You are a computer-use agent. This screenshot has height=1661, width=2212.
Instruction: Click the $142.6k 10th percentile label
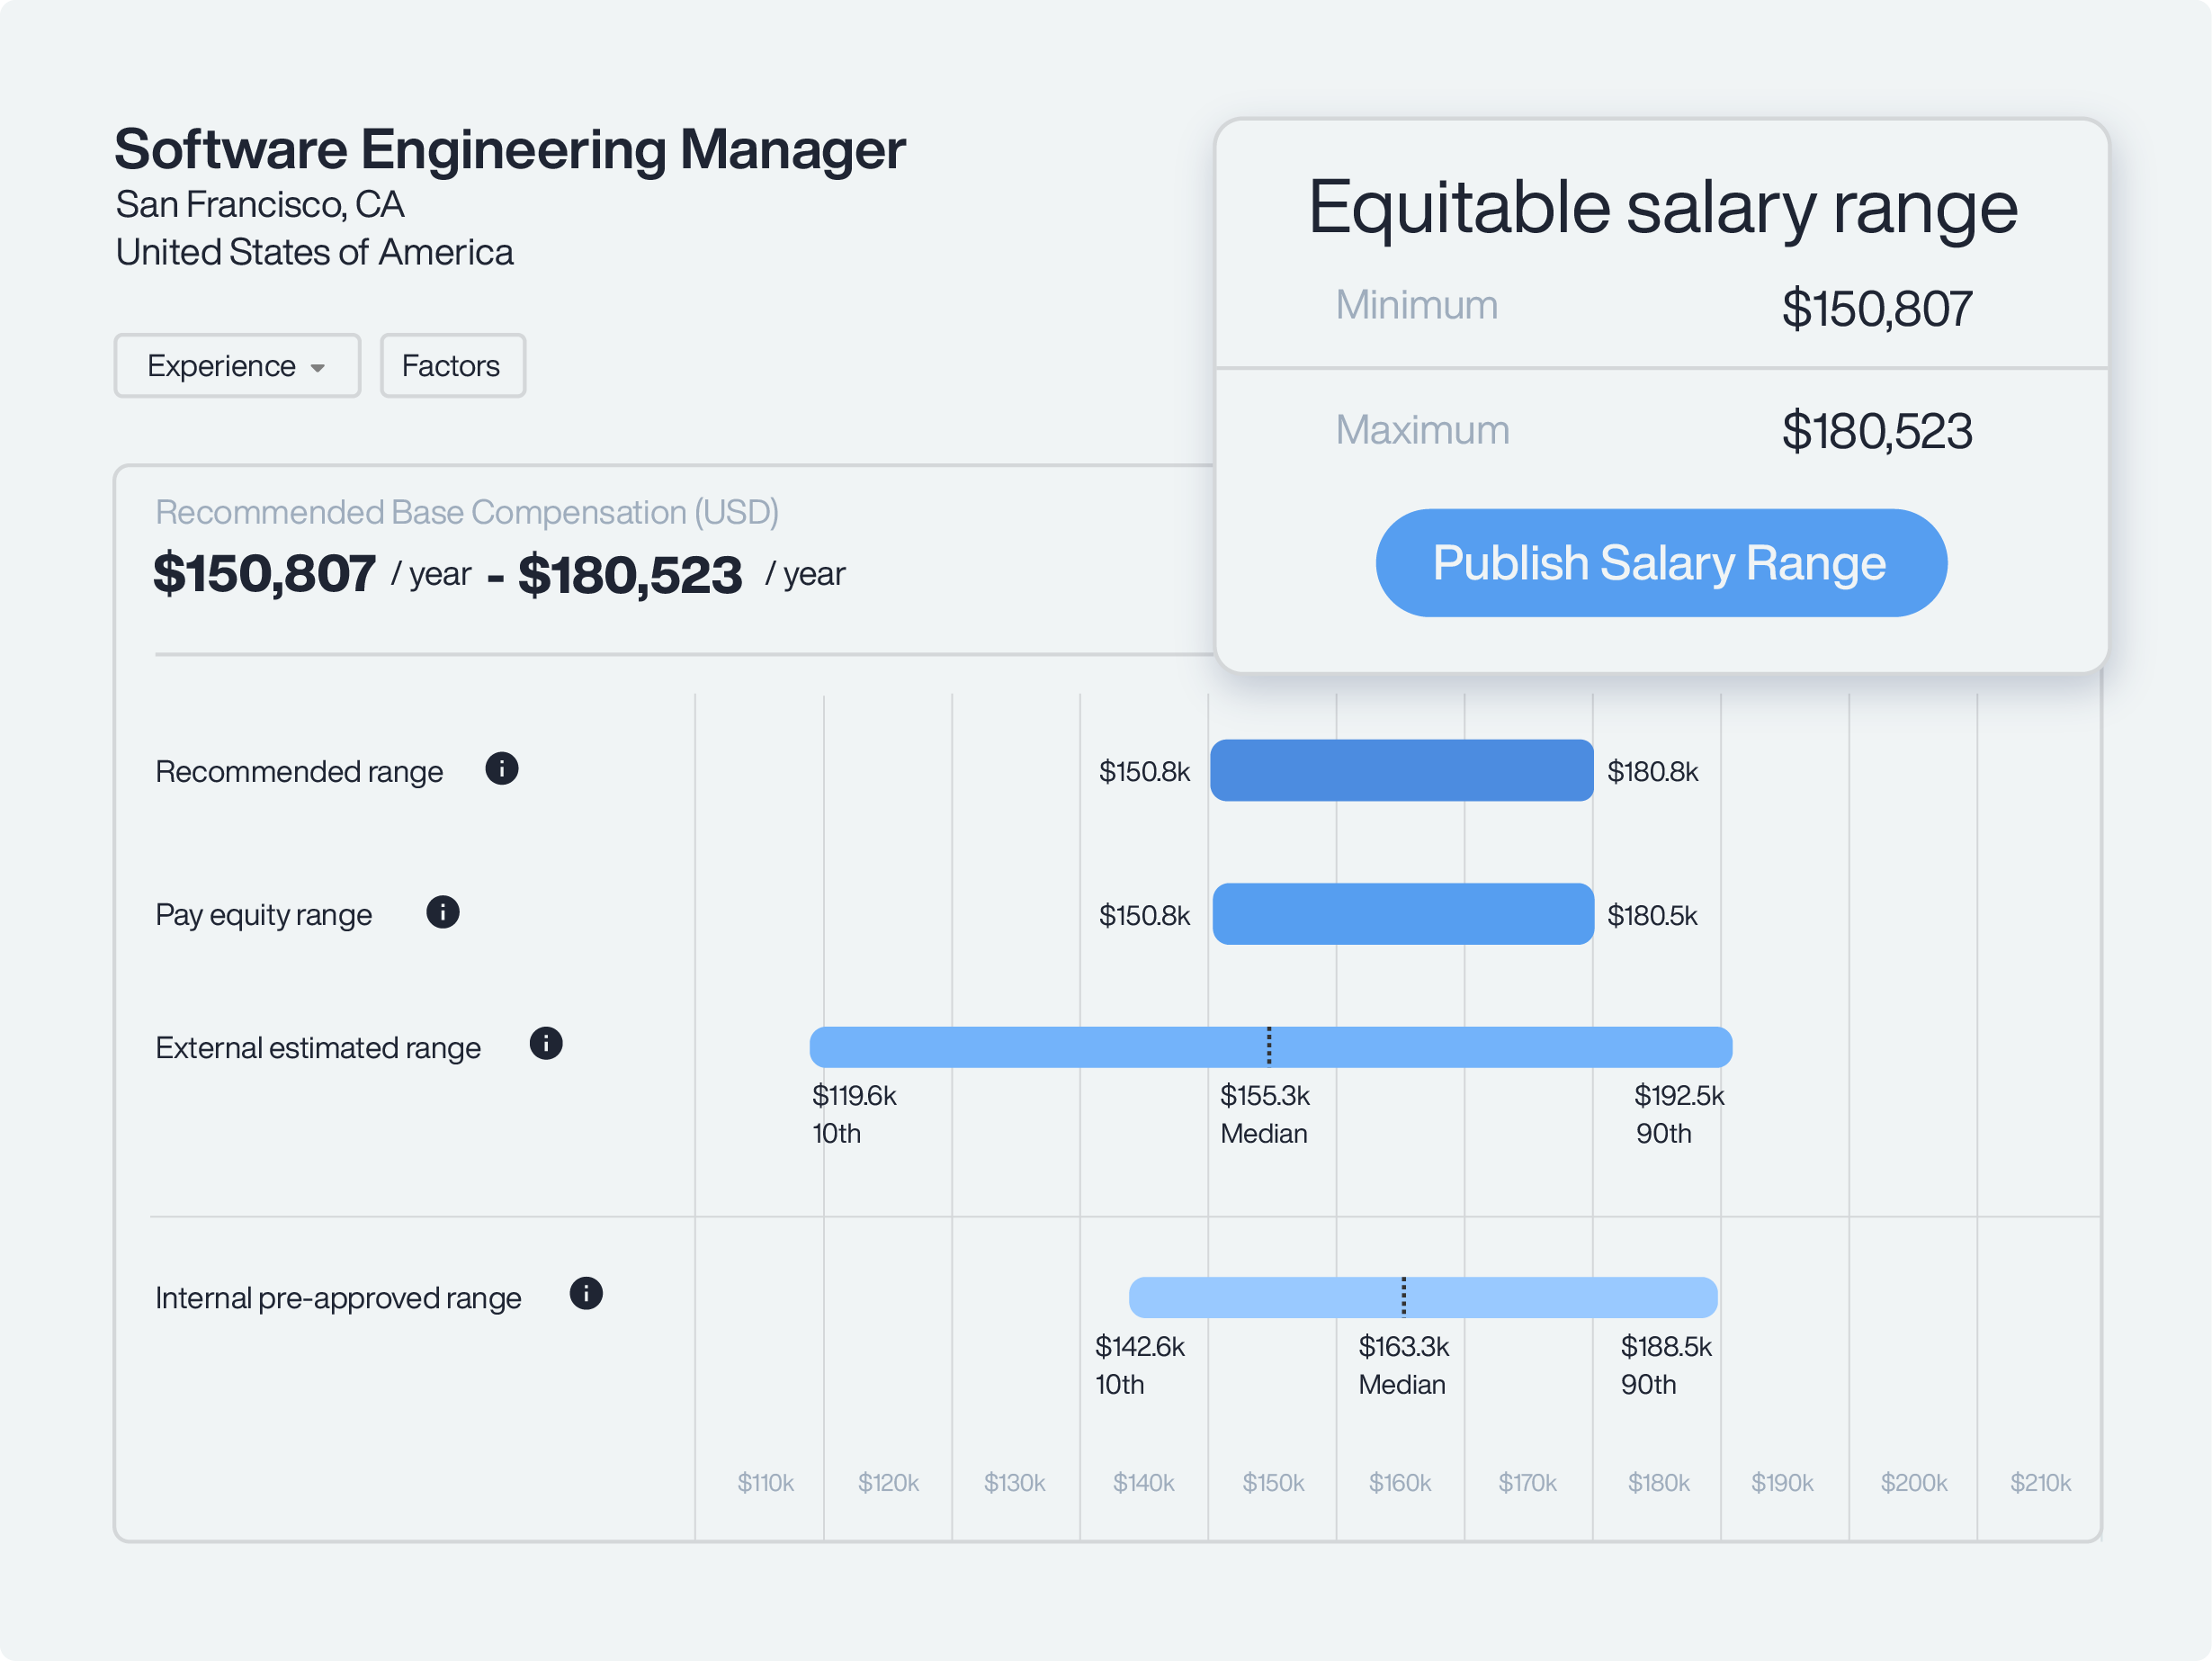pos(1139,1347)
